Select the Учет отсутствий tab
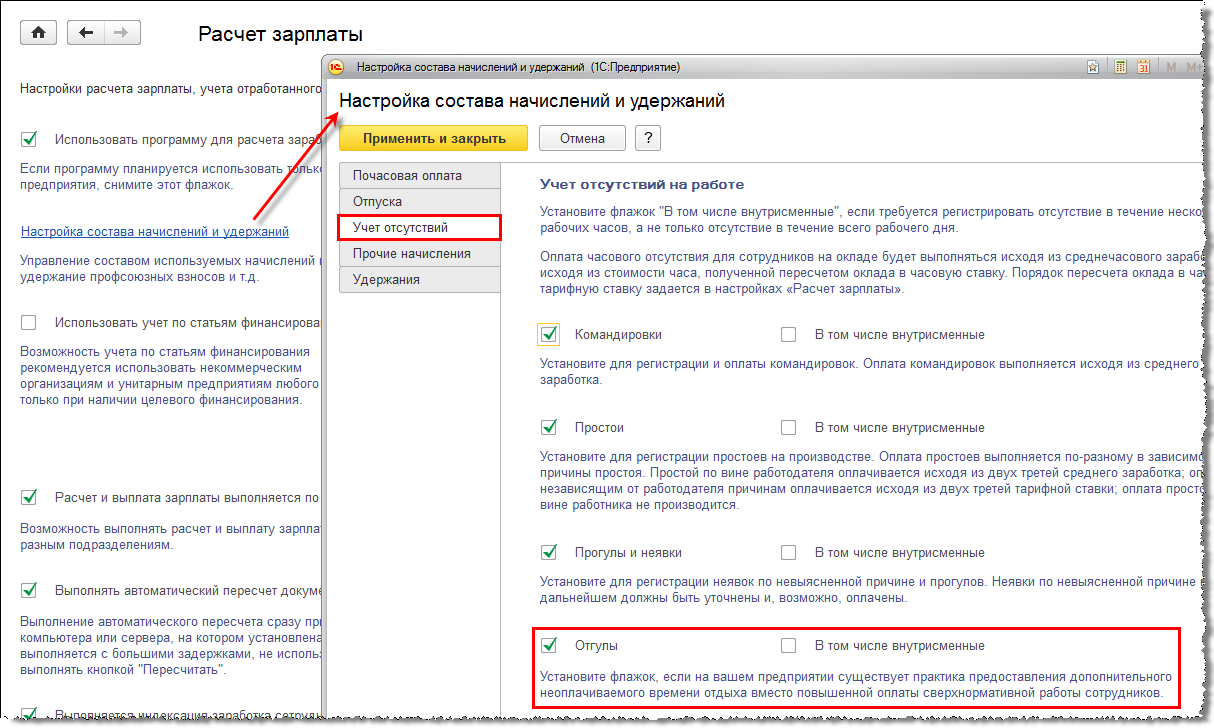1214x728 pixels. [x=420, y=227]
